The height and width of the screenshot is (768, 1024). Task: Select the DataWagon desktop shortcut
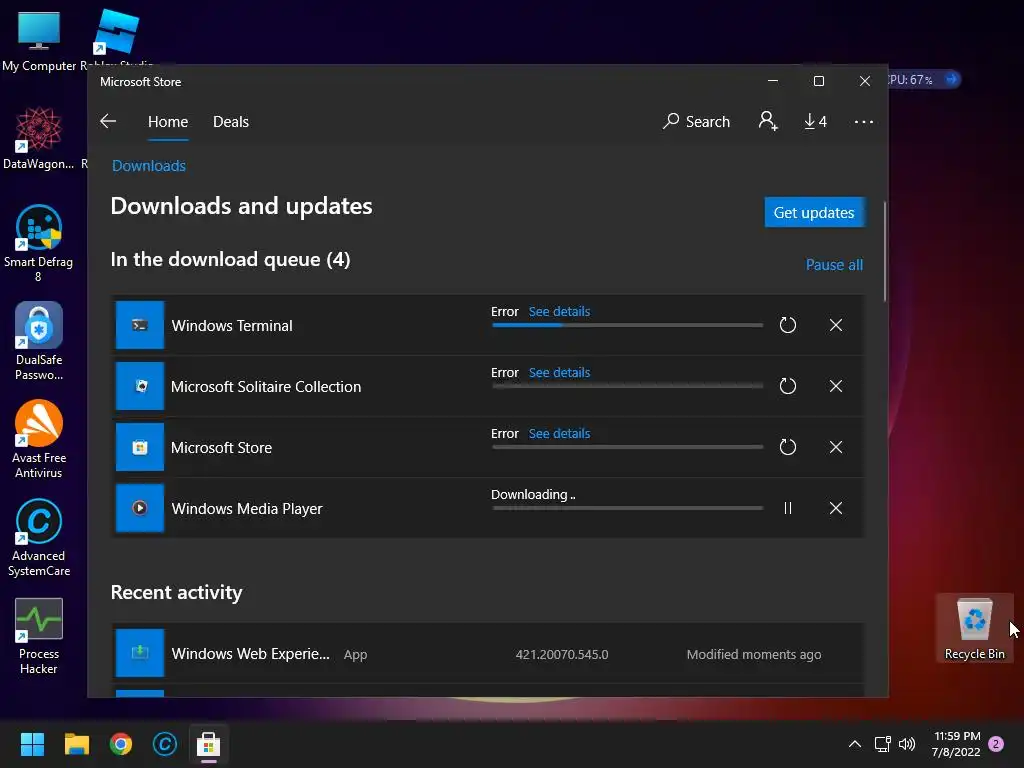click(x=39, y=138)
